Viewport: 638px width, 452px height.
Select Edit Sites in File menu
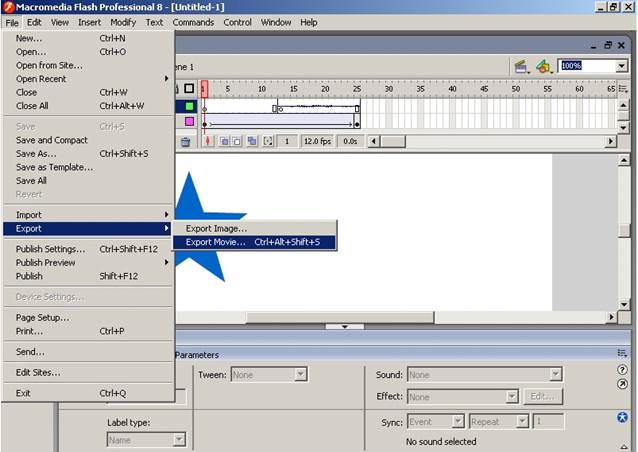click(89, 372)
